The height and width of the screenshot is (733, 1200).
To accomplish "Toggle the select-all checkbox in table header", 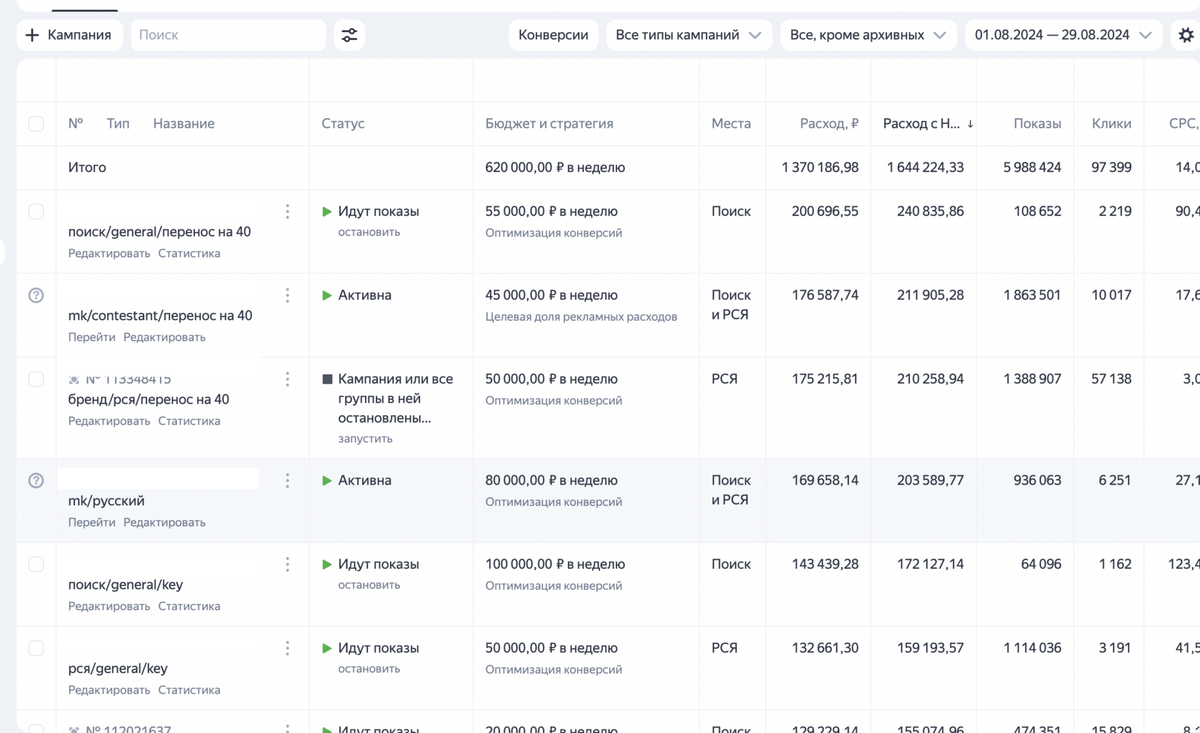I will coord(36,124).
